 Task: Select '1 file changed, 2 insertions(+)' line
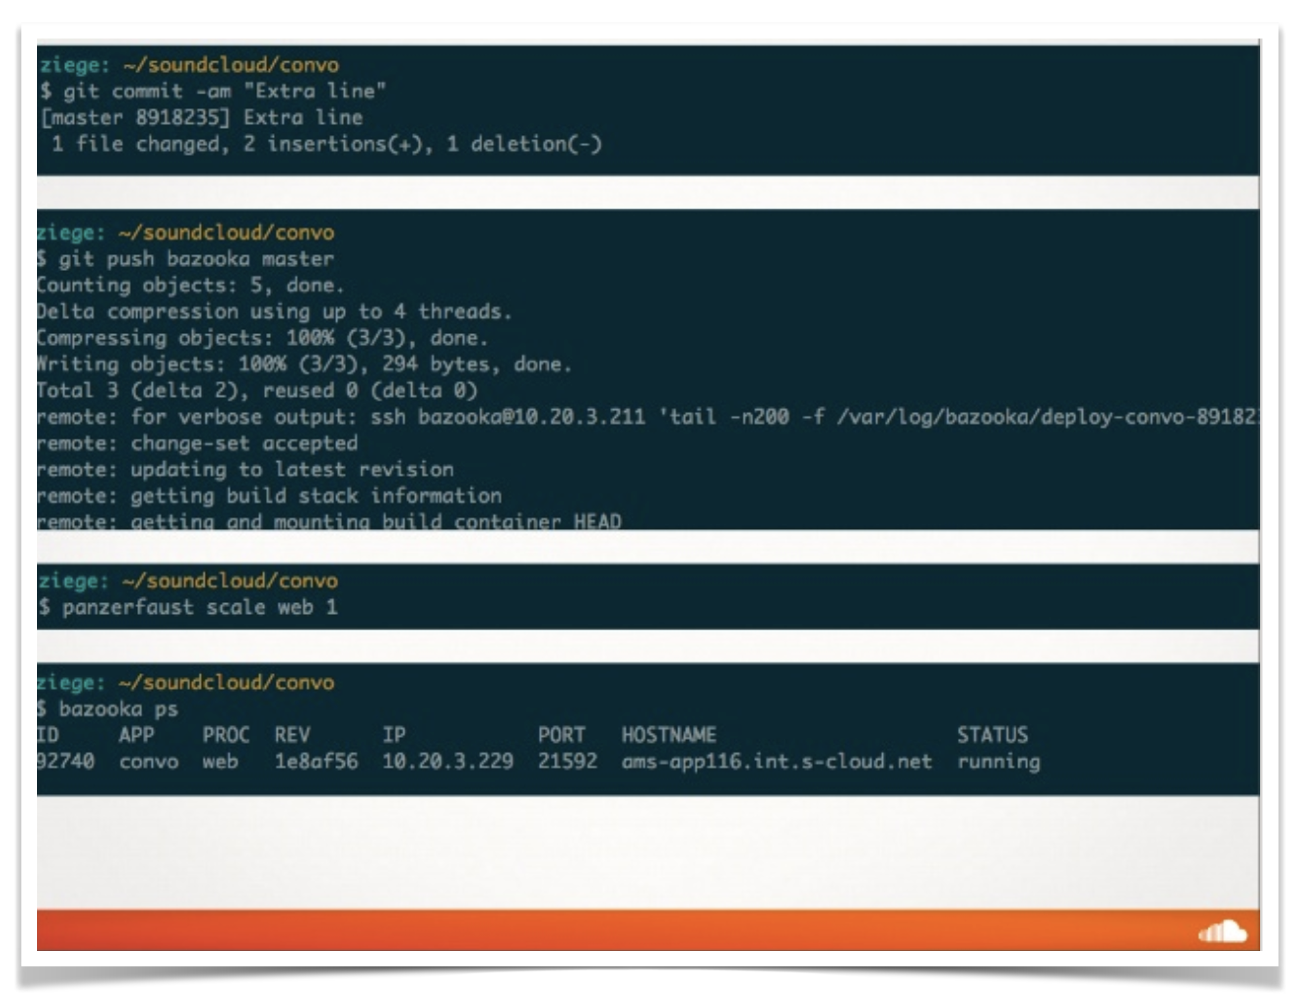(x=326, y=144)
